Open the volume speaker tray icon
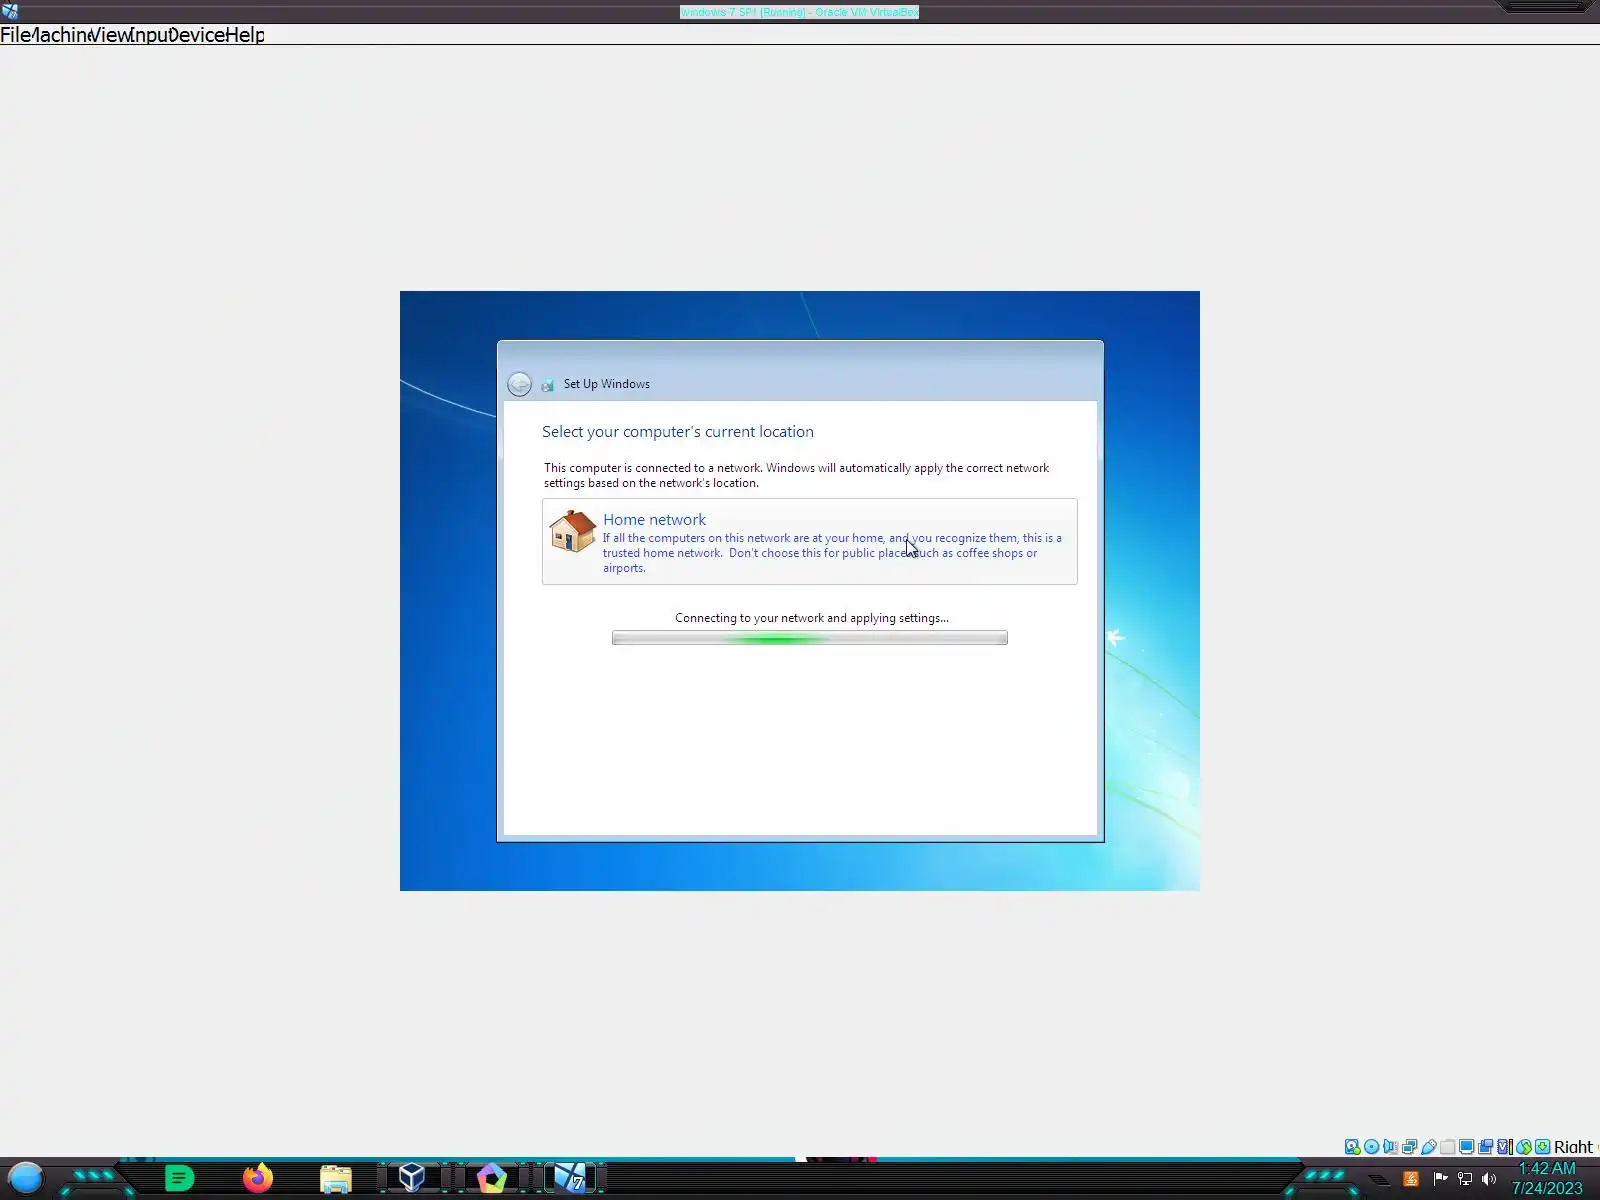1600x1200 pixels. [x=1489, y=1179]
